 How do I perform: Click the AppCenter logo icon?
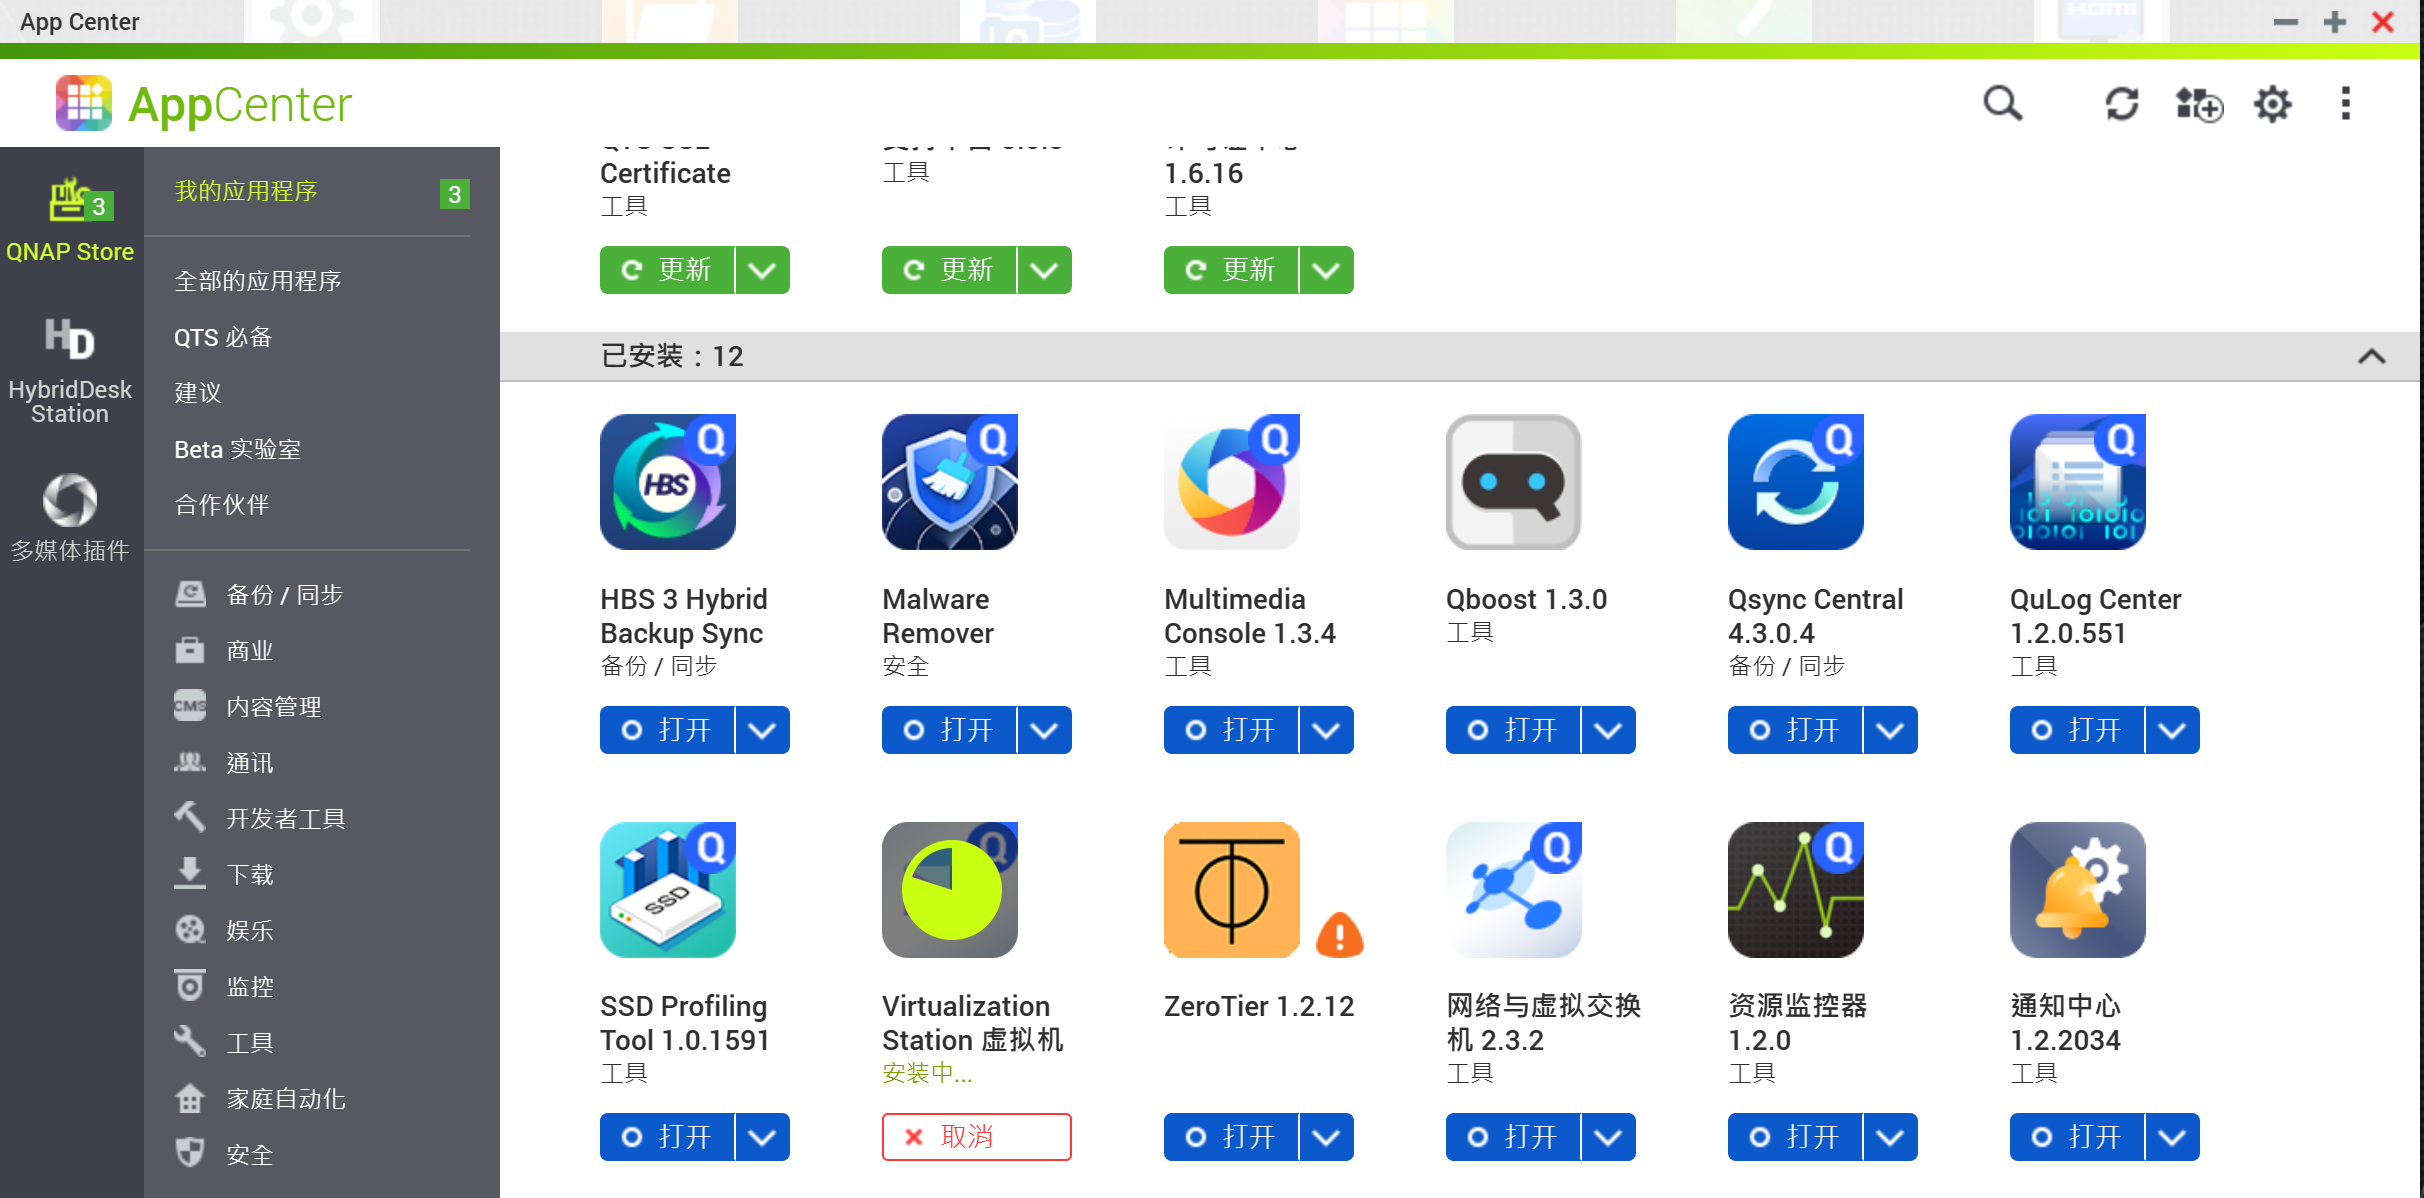84,103
